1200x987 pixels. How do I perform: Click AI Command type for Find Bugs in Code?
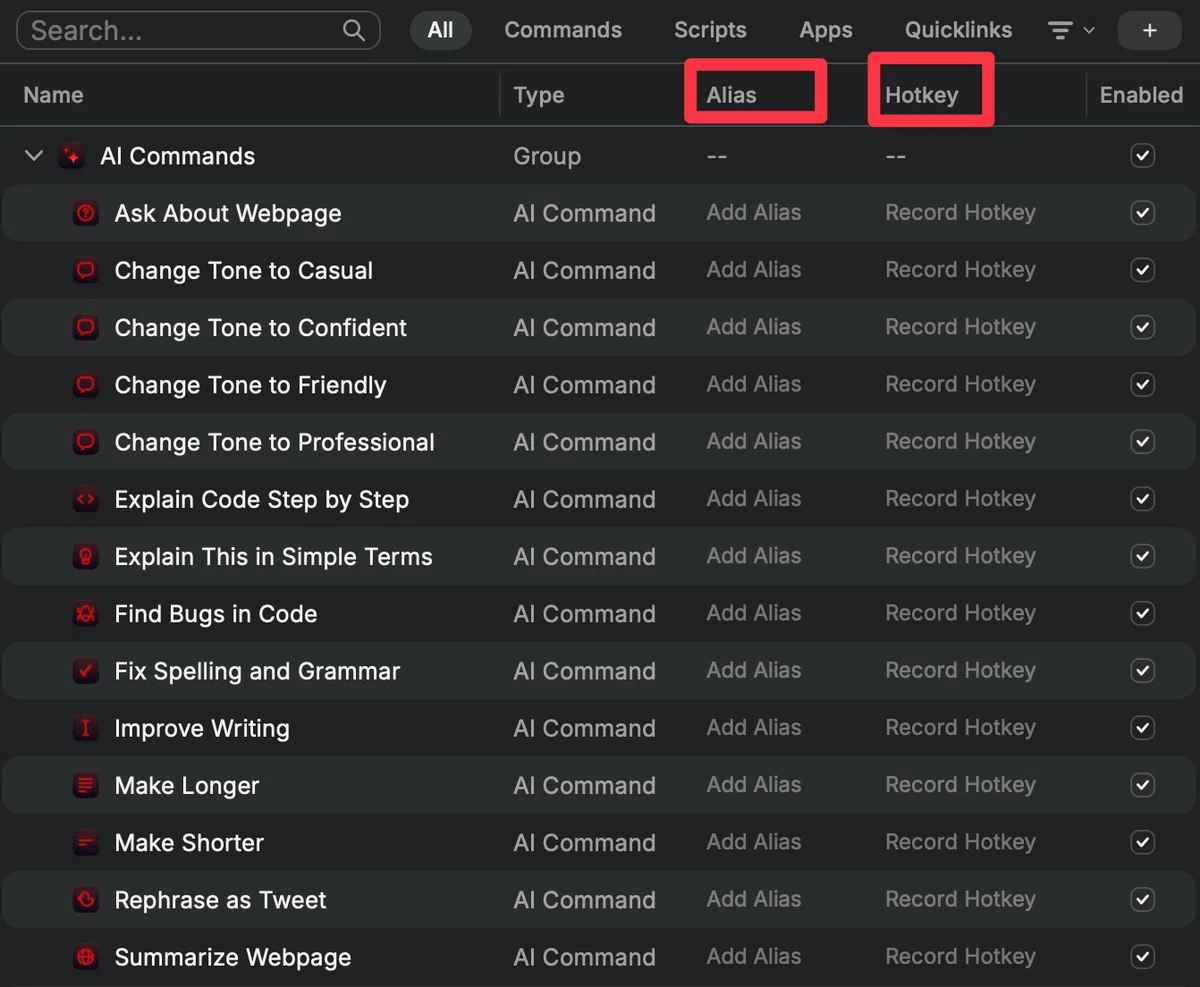[584, 613]
